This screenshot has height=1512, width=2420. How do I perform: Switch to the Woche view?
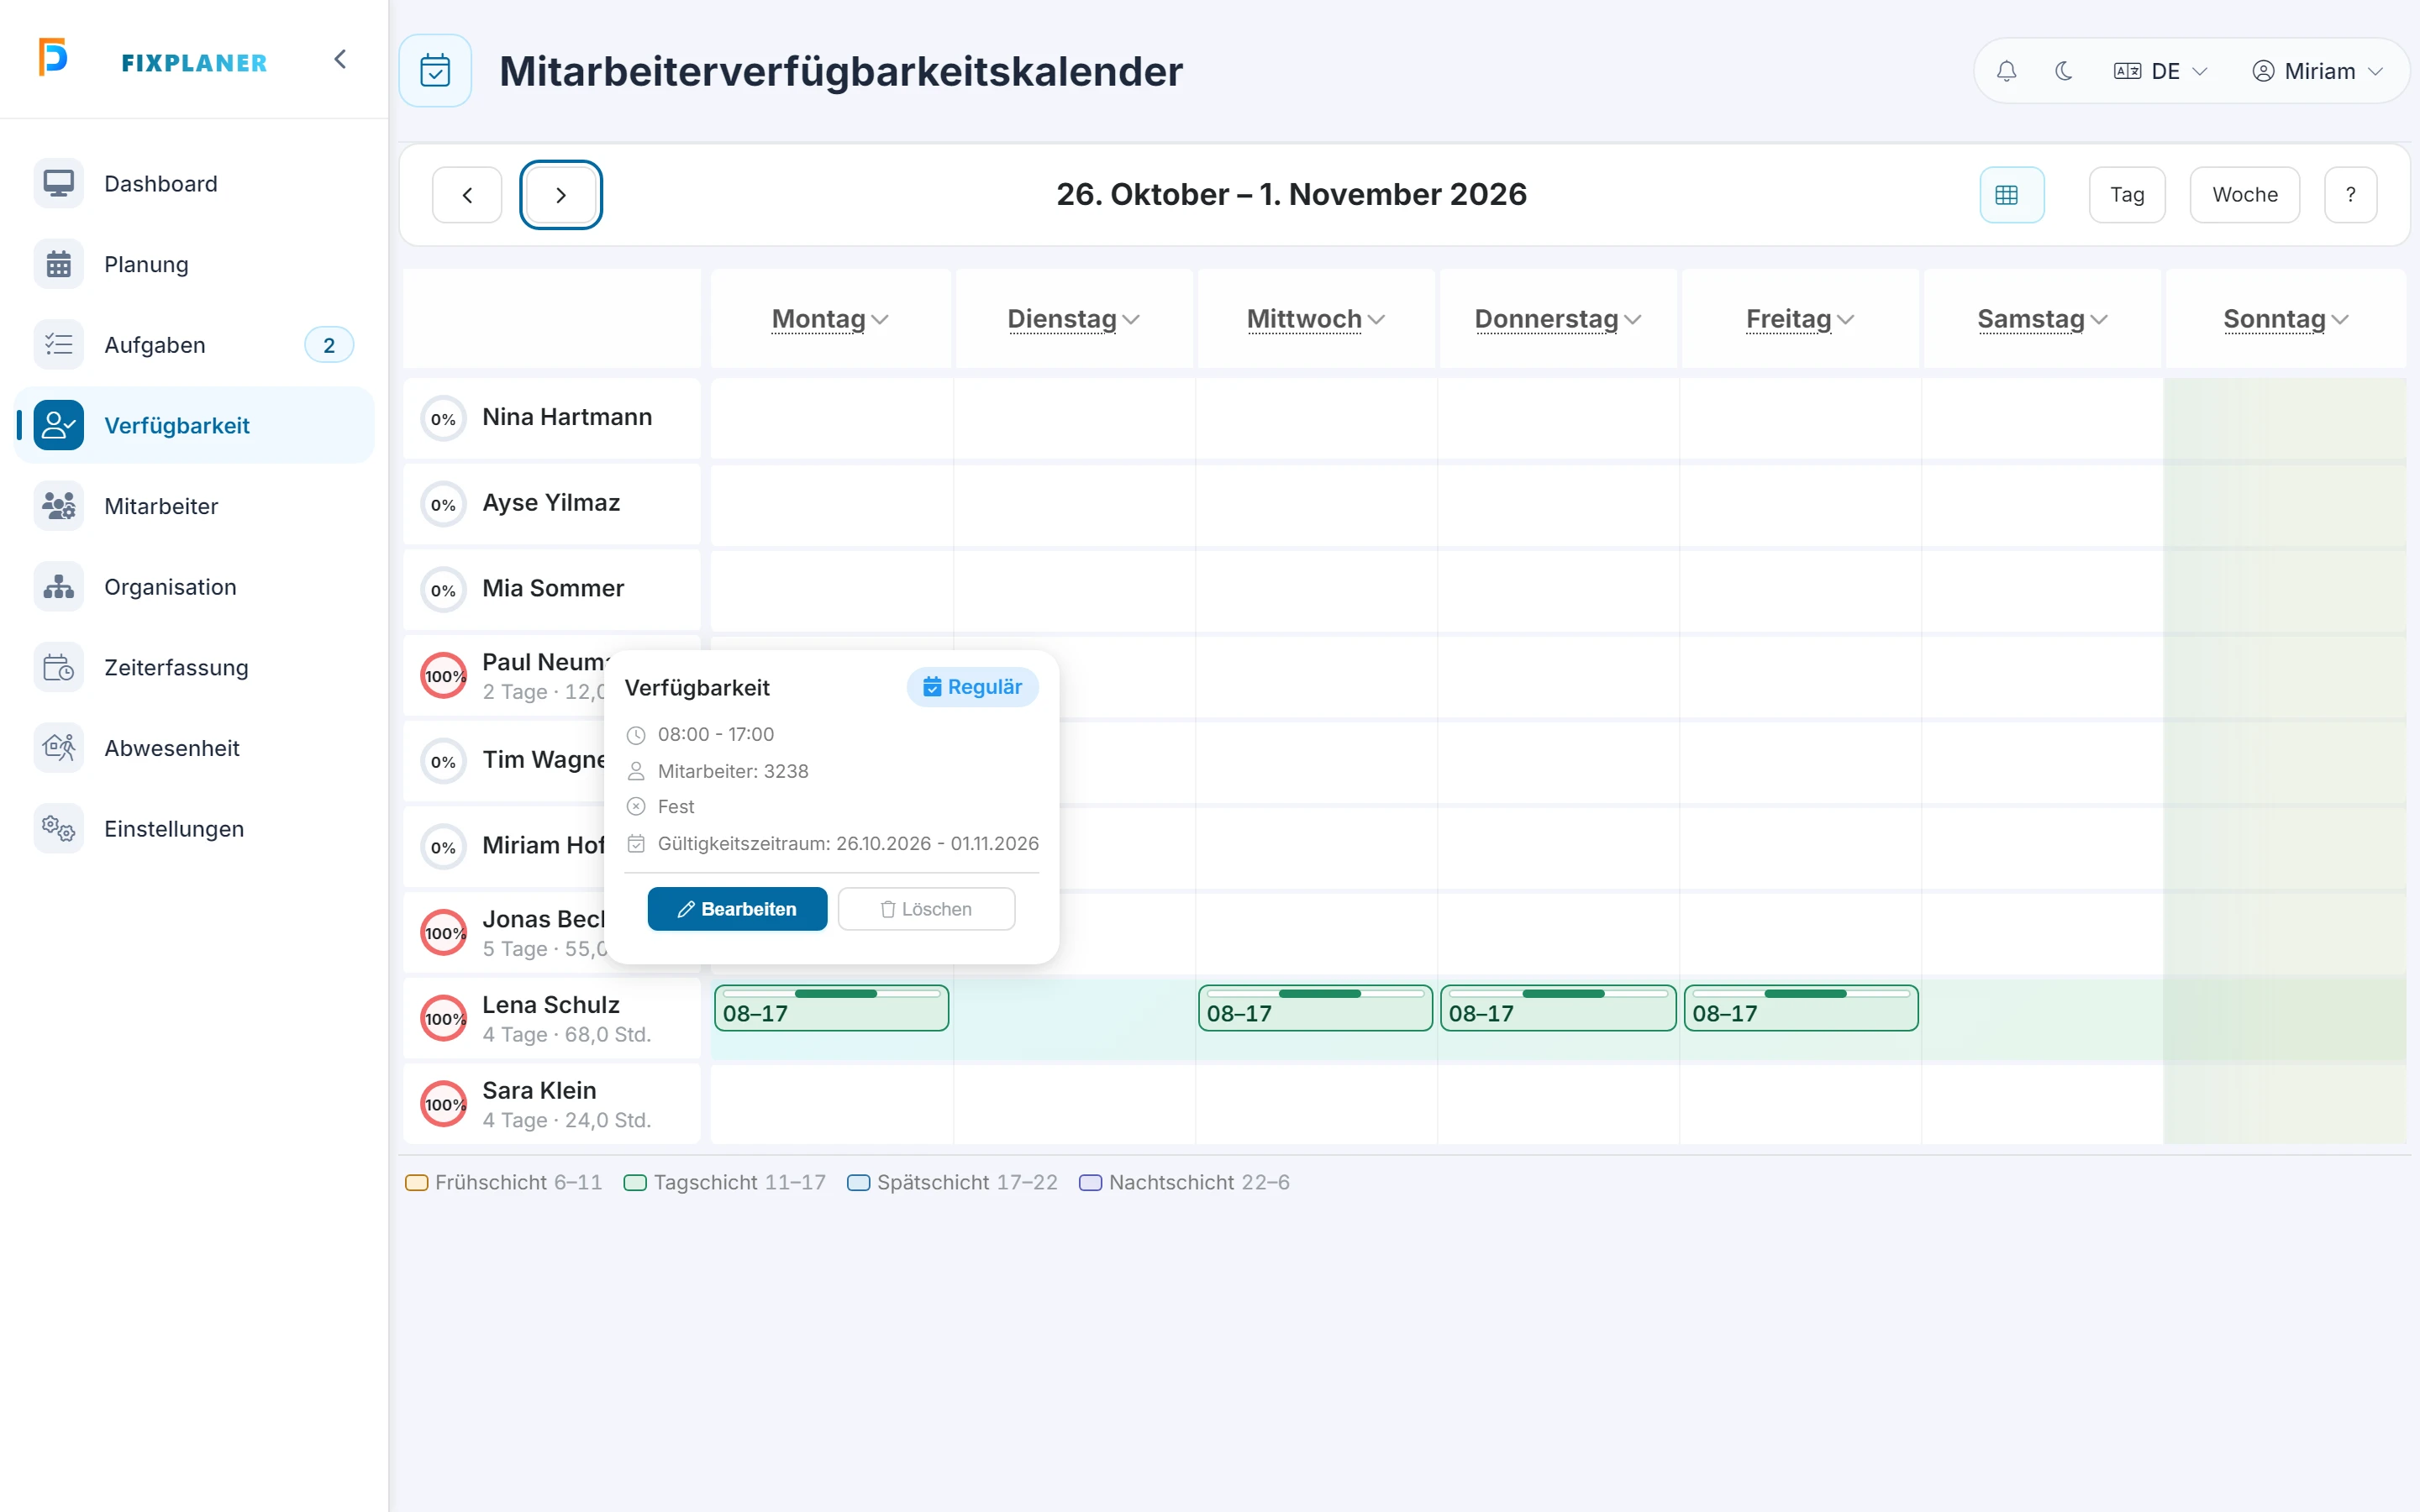(2244, 195)
